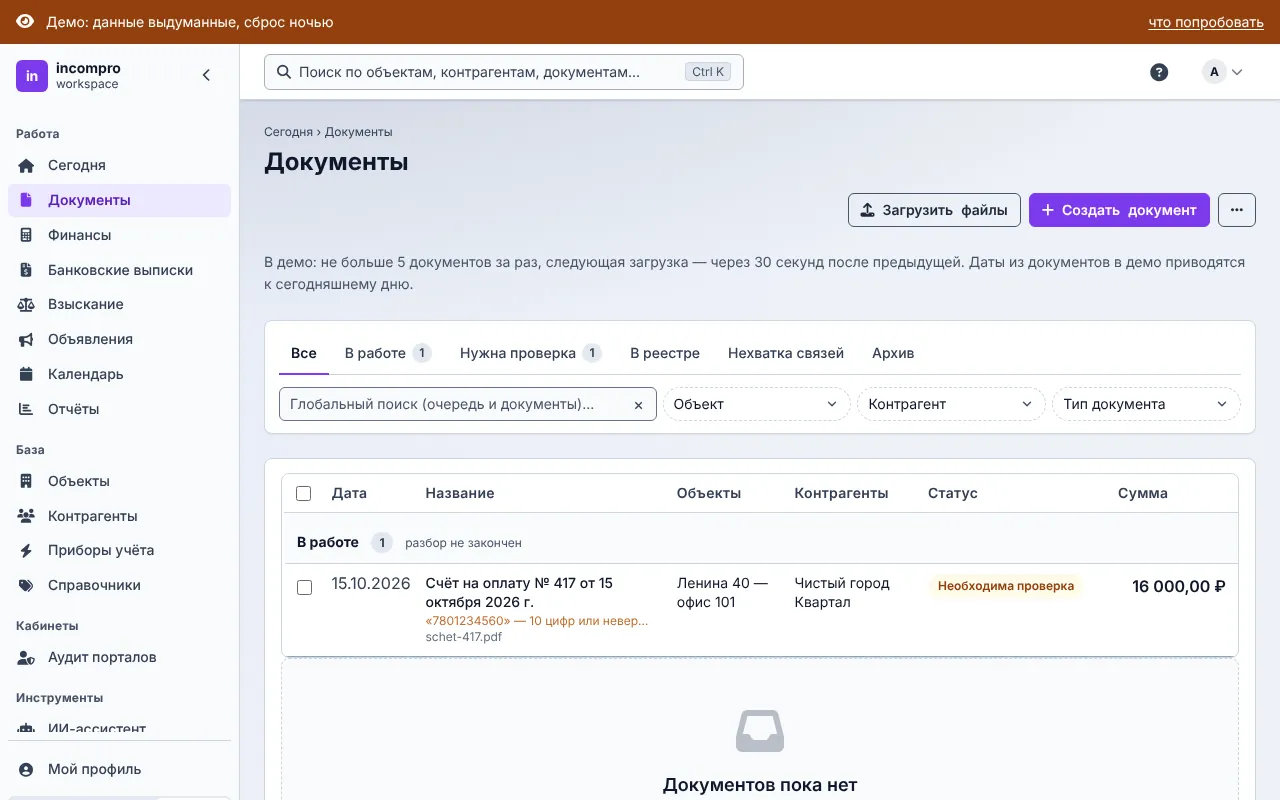Click the calculator icon next to Финансы
The width and height of the screenshot is (1280, 800).
(27, 235)
